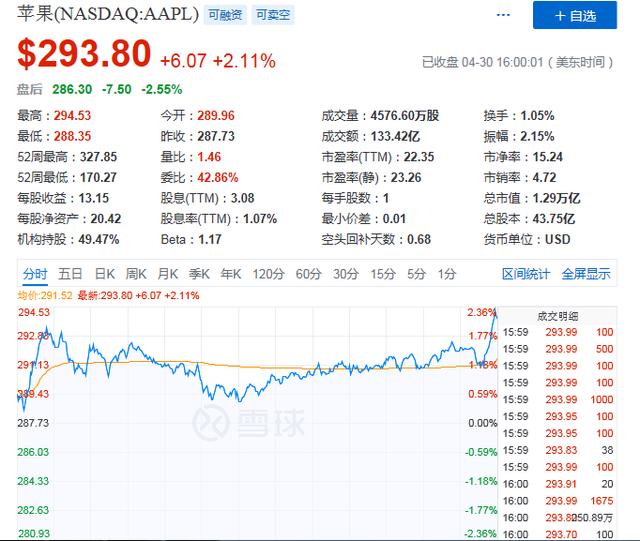
Task: Choose the 60分 interval tab
Action: [309, 274]
